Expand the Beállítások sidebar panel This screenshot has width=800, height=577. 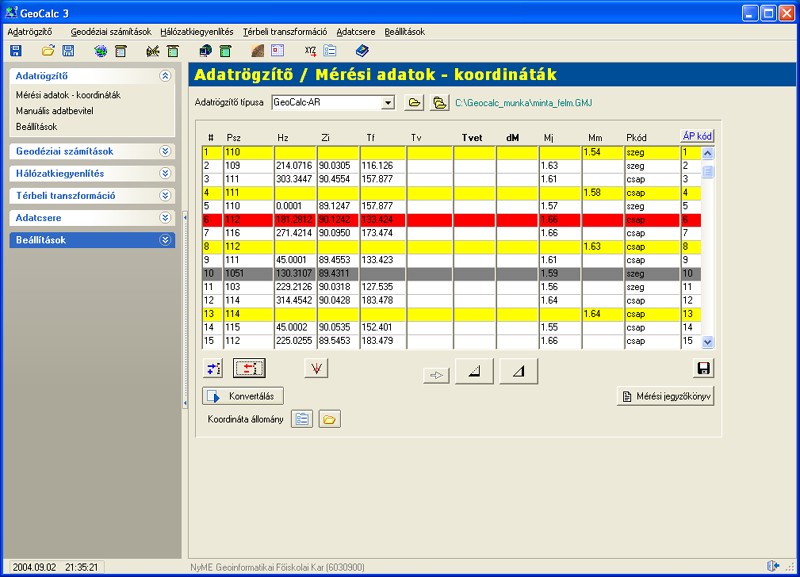click(164, 240)
